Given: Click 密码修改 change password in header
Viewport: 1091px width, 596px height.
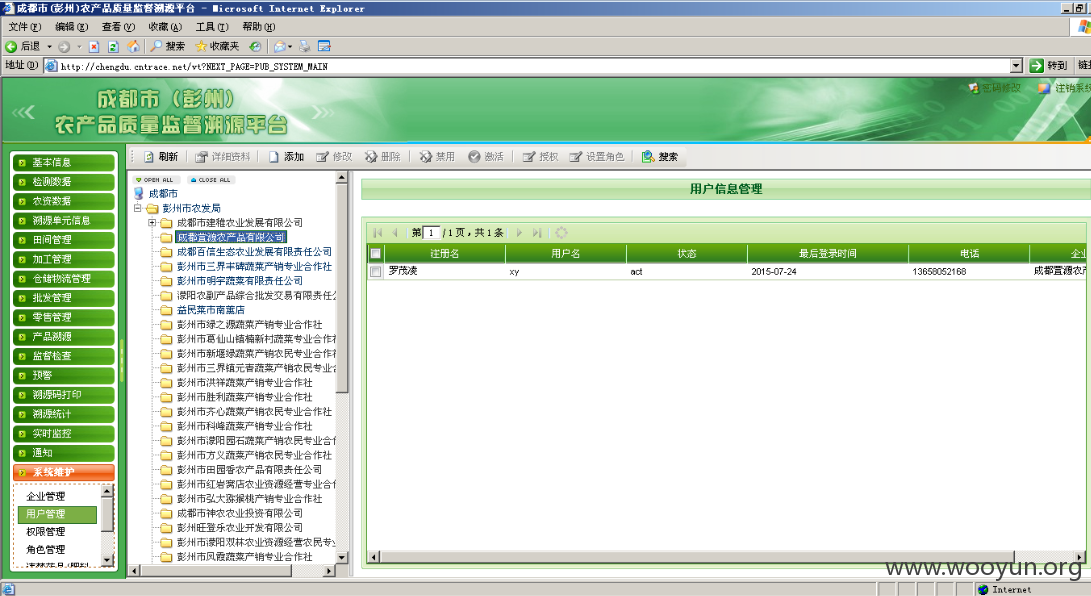Looking at the screenshot, I should [x=995, y=88].
